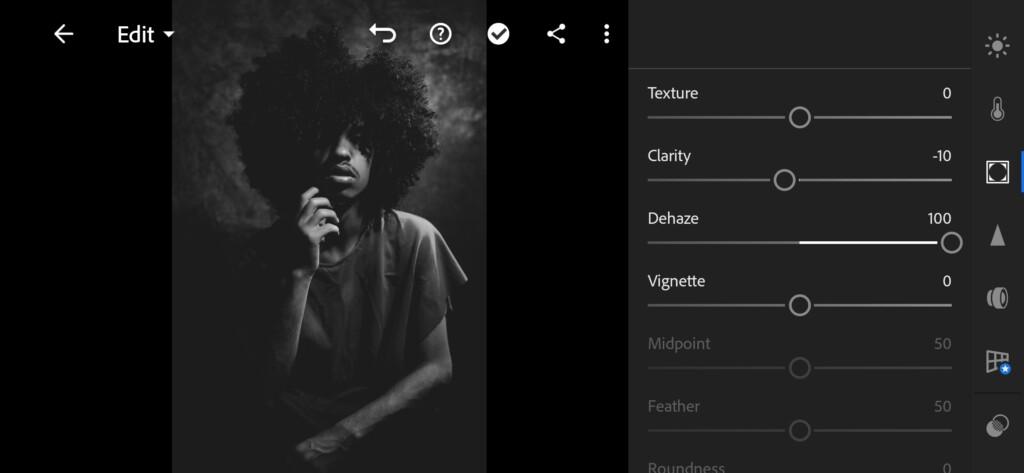The image size is (1024, 473).
Task: Click the Dehaze label
Action: [673, 218]
